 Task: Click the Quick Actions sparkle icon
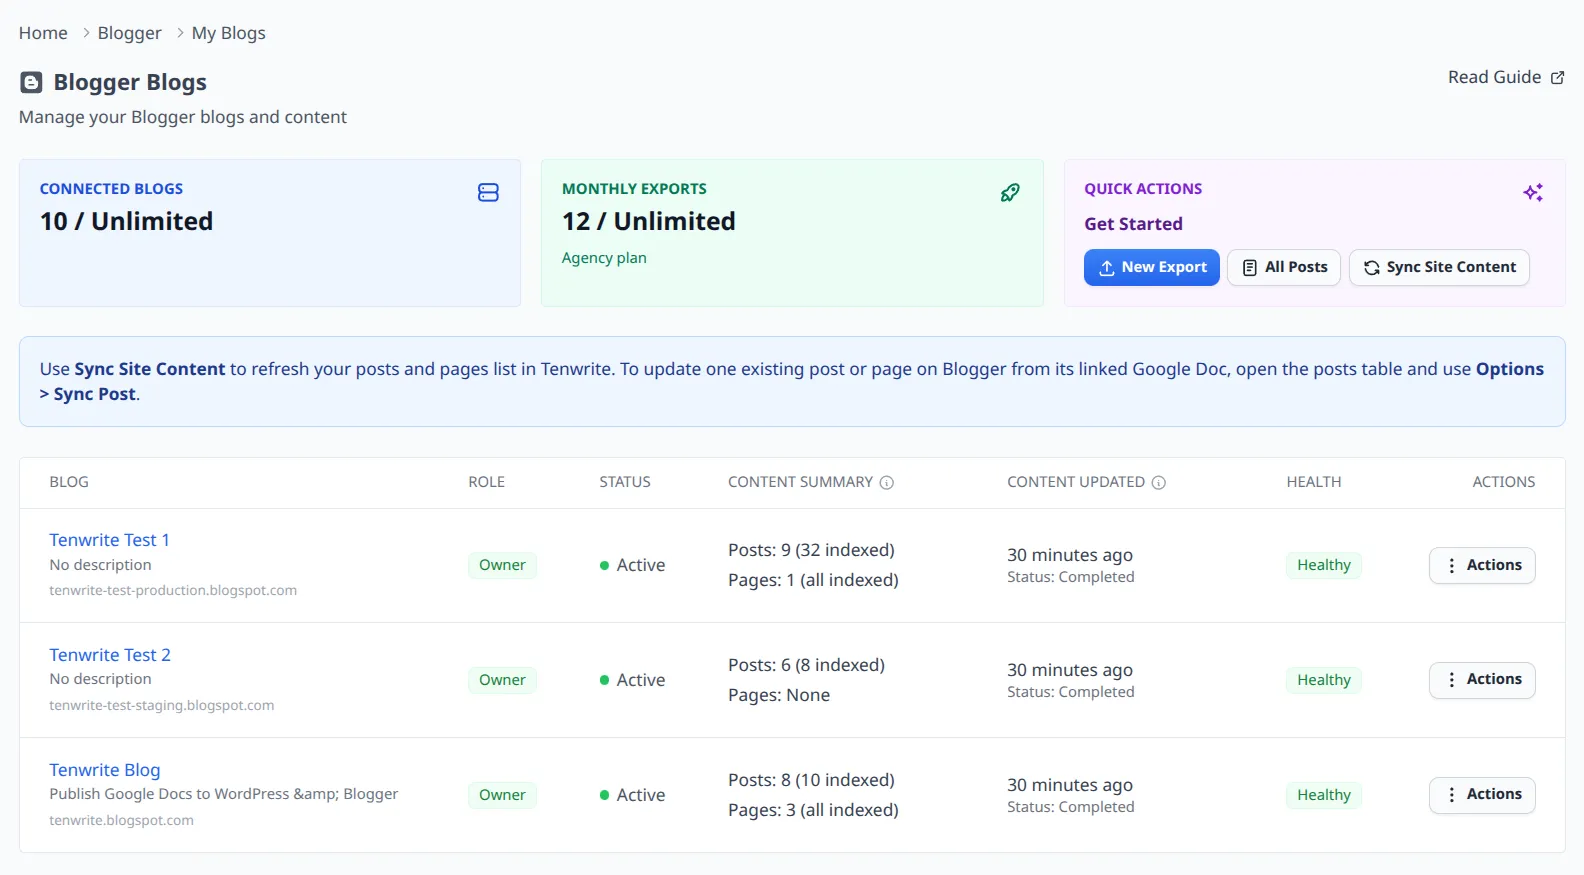[1533, 192]
